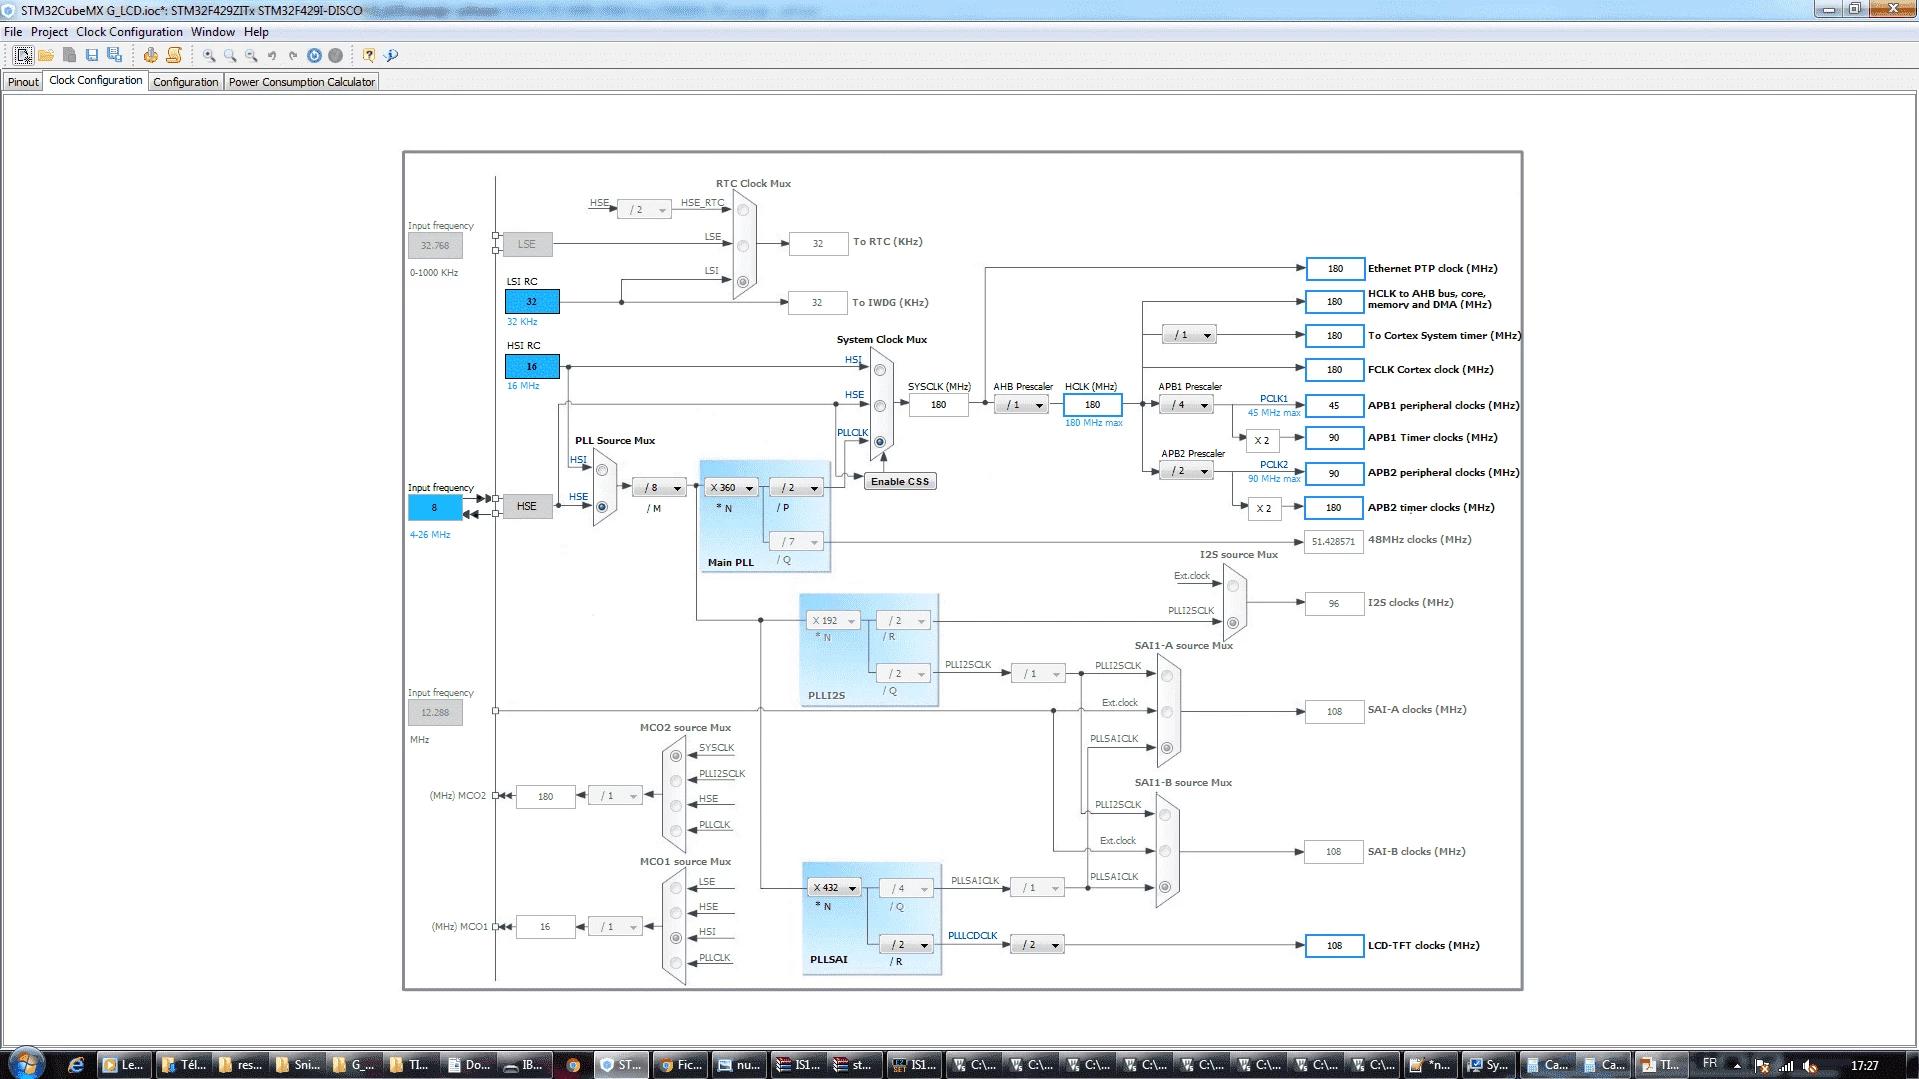Click the LCD-TFT clocks value box

[1334, 946]
